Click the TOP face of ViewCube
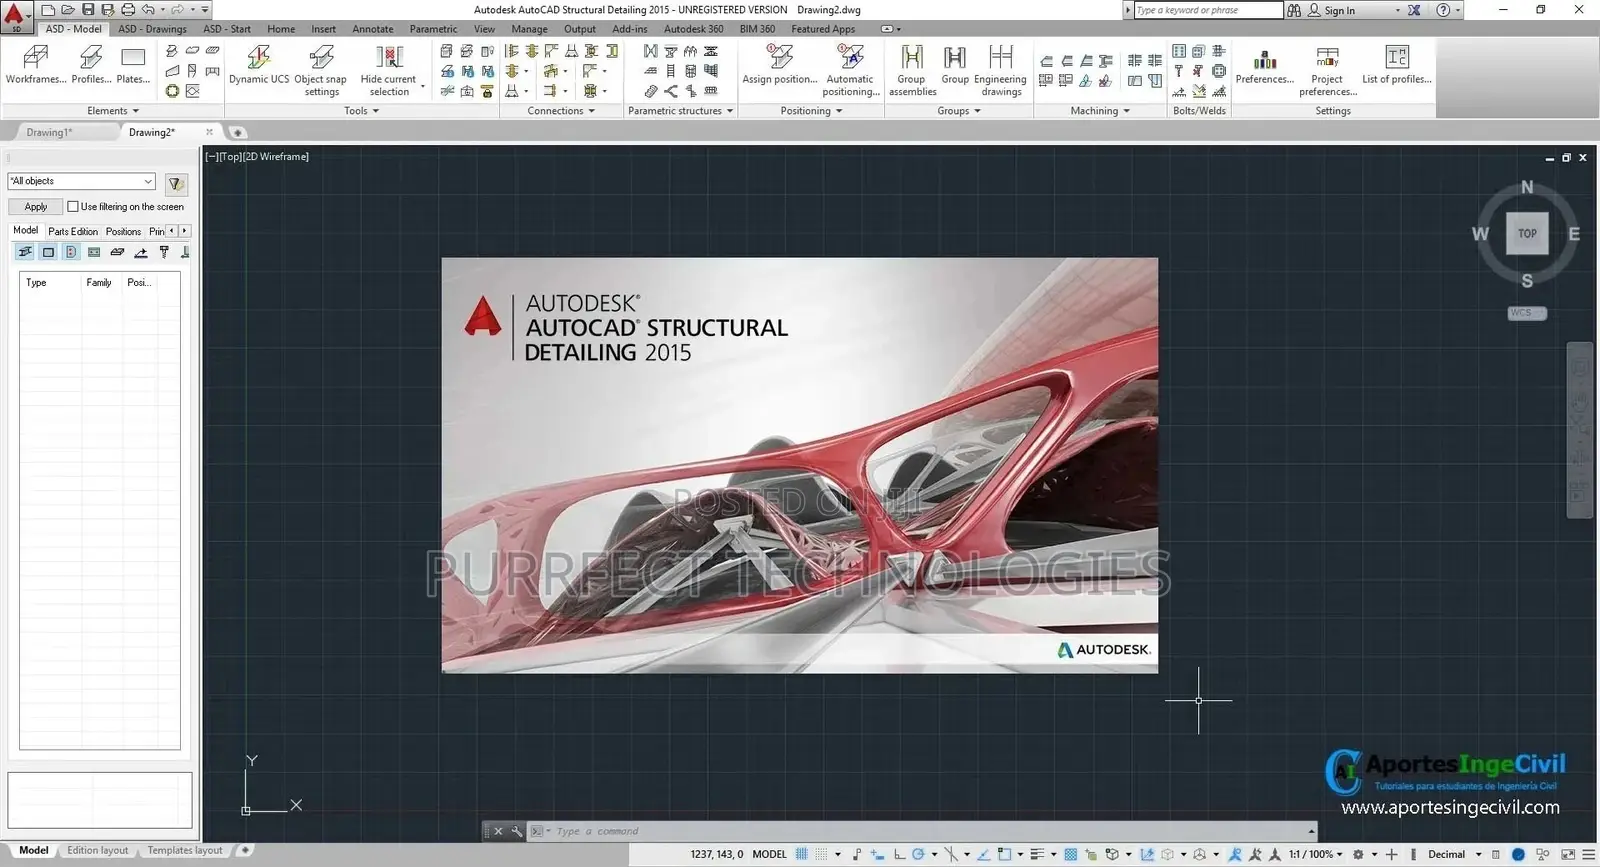This screenshot has width=1600, height=867. pos(1527,234)
